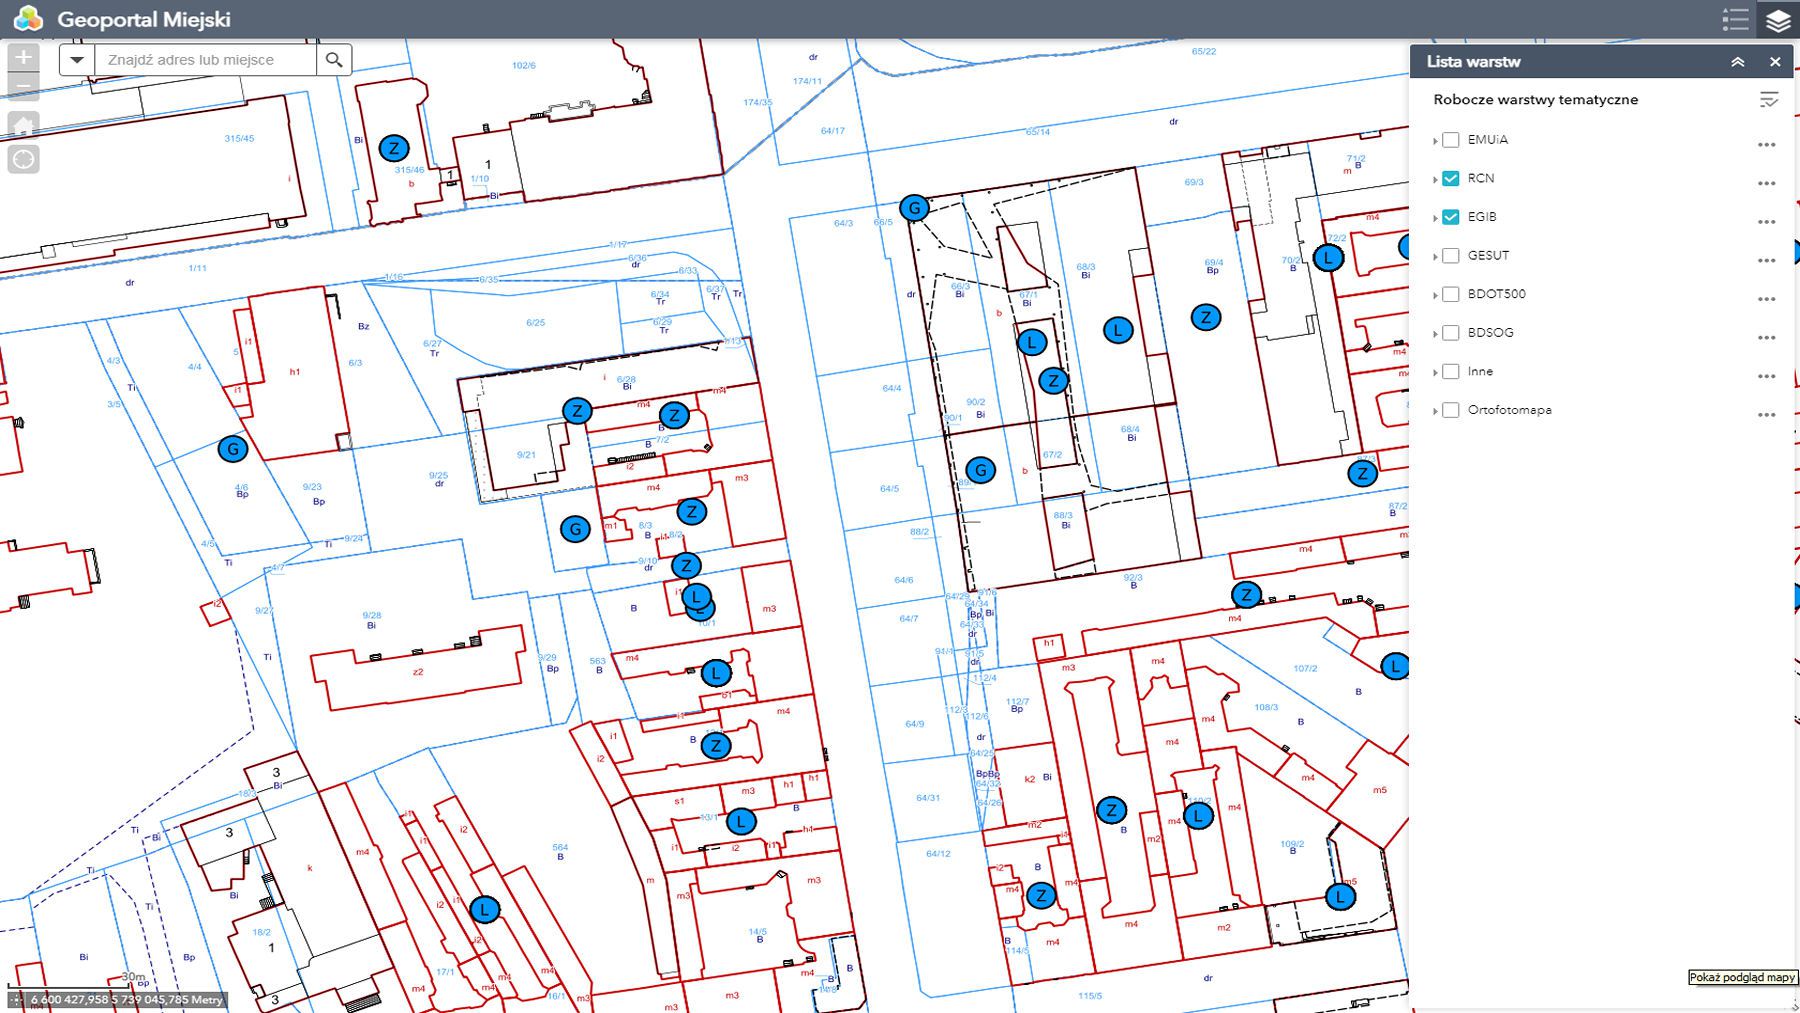Open layer options filter icon beside Robocze warstwy
This screenshot has width=1800, height=1013.
[1768, 100]
